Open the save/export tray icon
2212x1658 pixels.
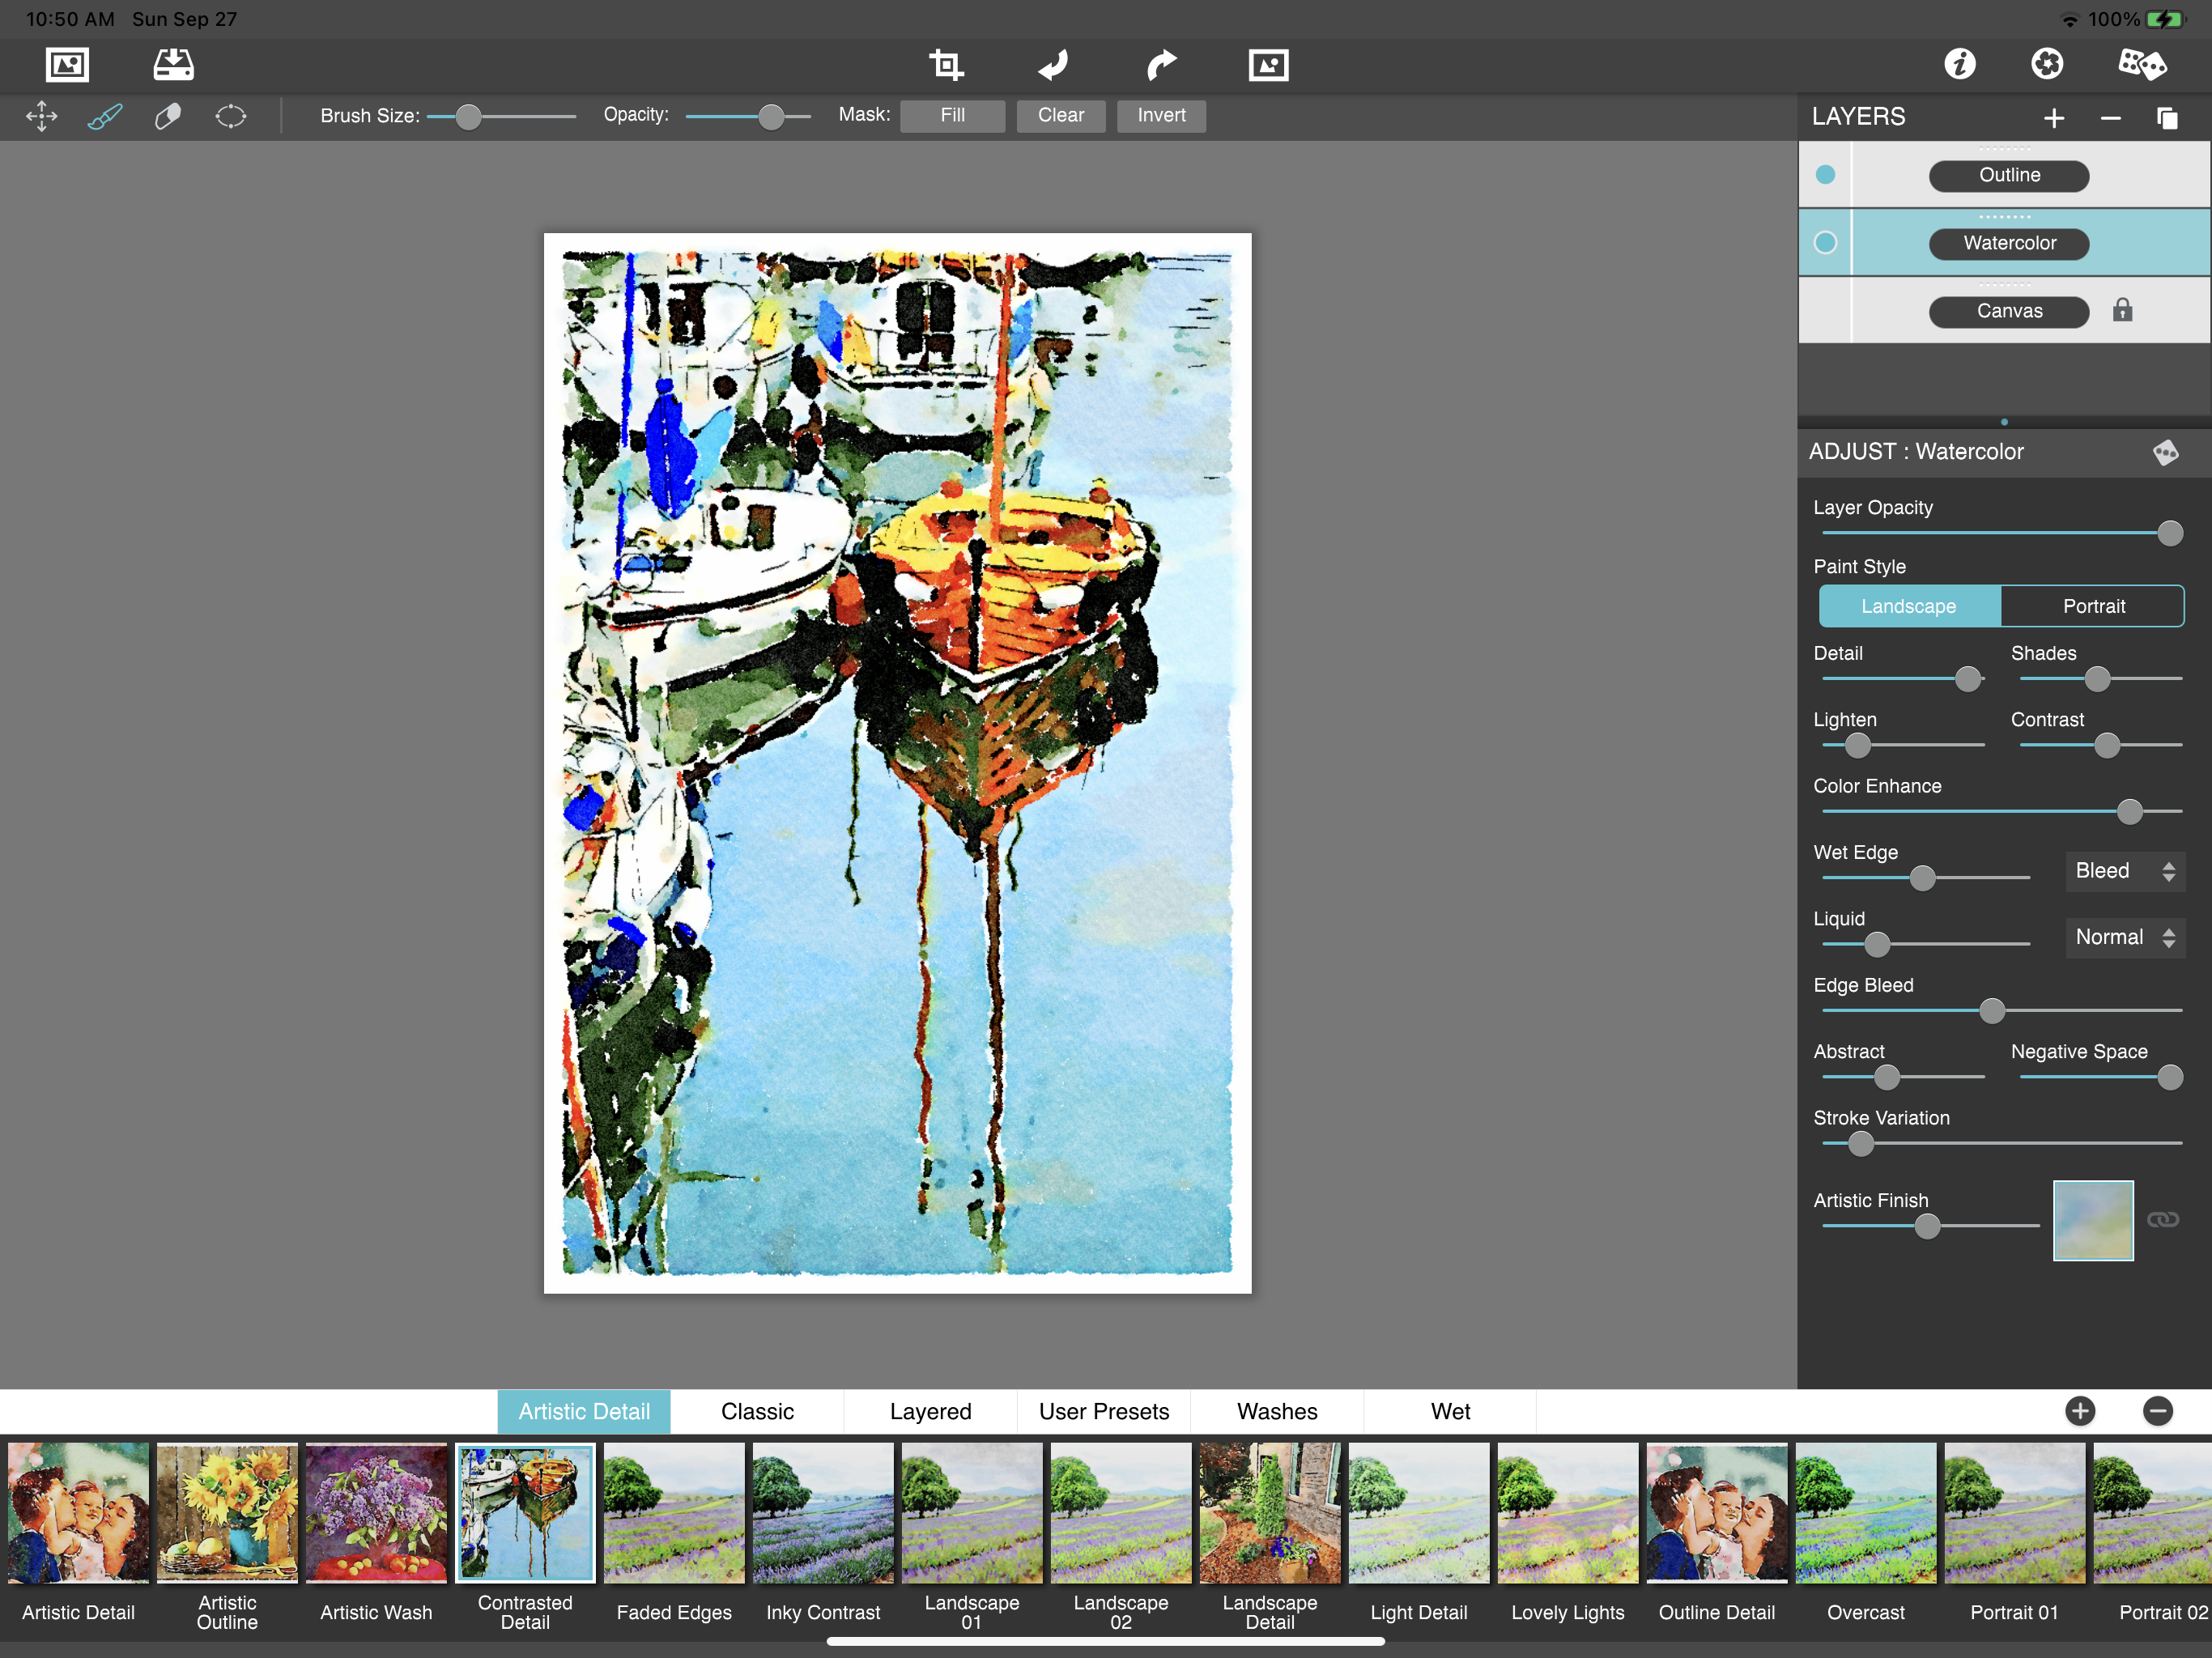tap(173, 65)
